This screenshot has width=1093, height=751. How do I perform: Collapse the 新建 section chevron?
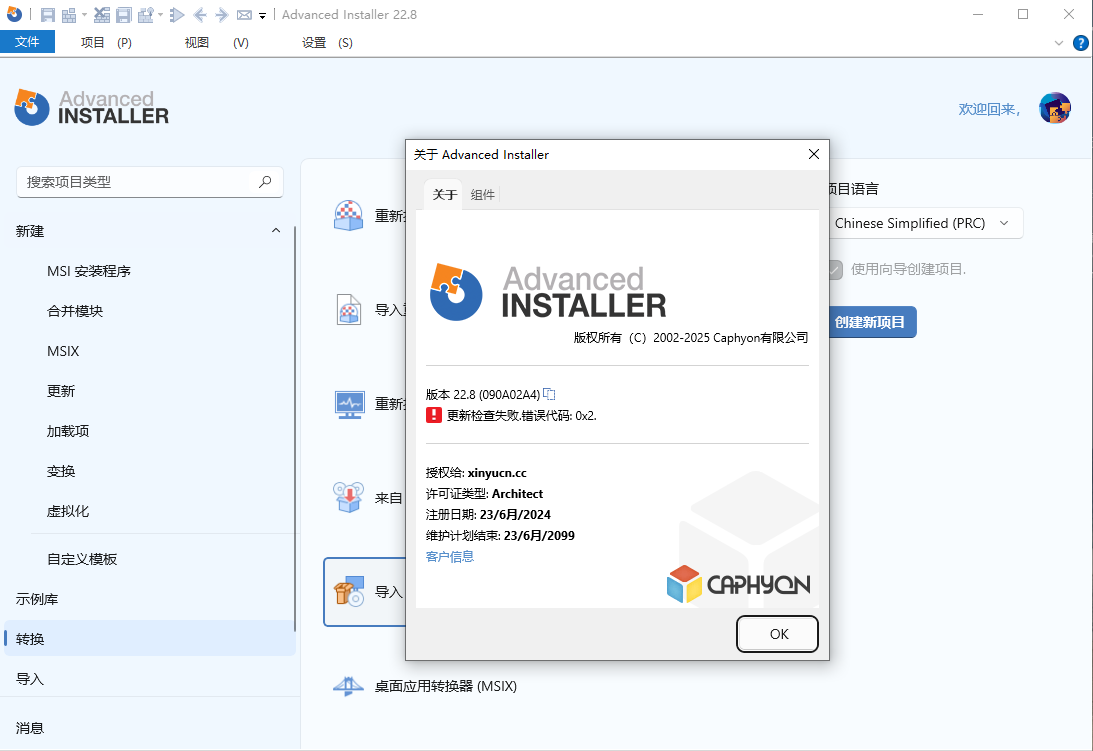(x=276, y=231)
